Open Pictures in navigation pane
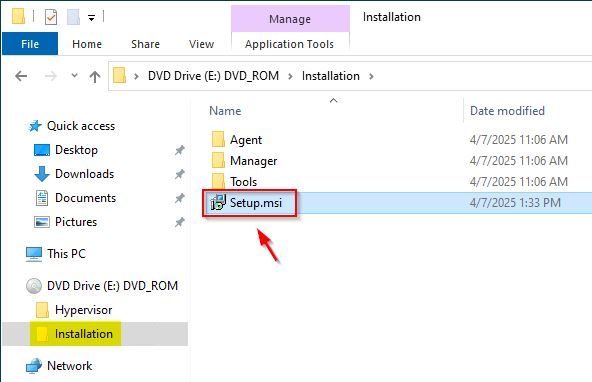This screenshot has width=592, height=382. pyautogui.click(x=76, y=222)
